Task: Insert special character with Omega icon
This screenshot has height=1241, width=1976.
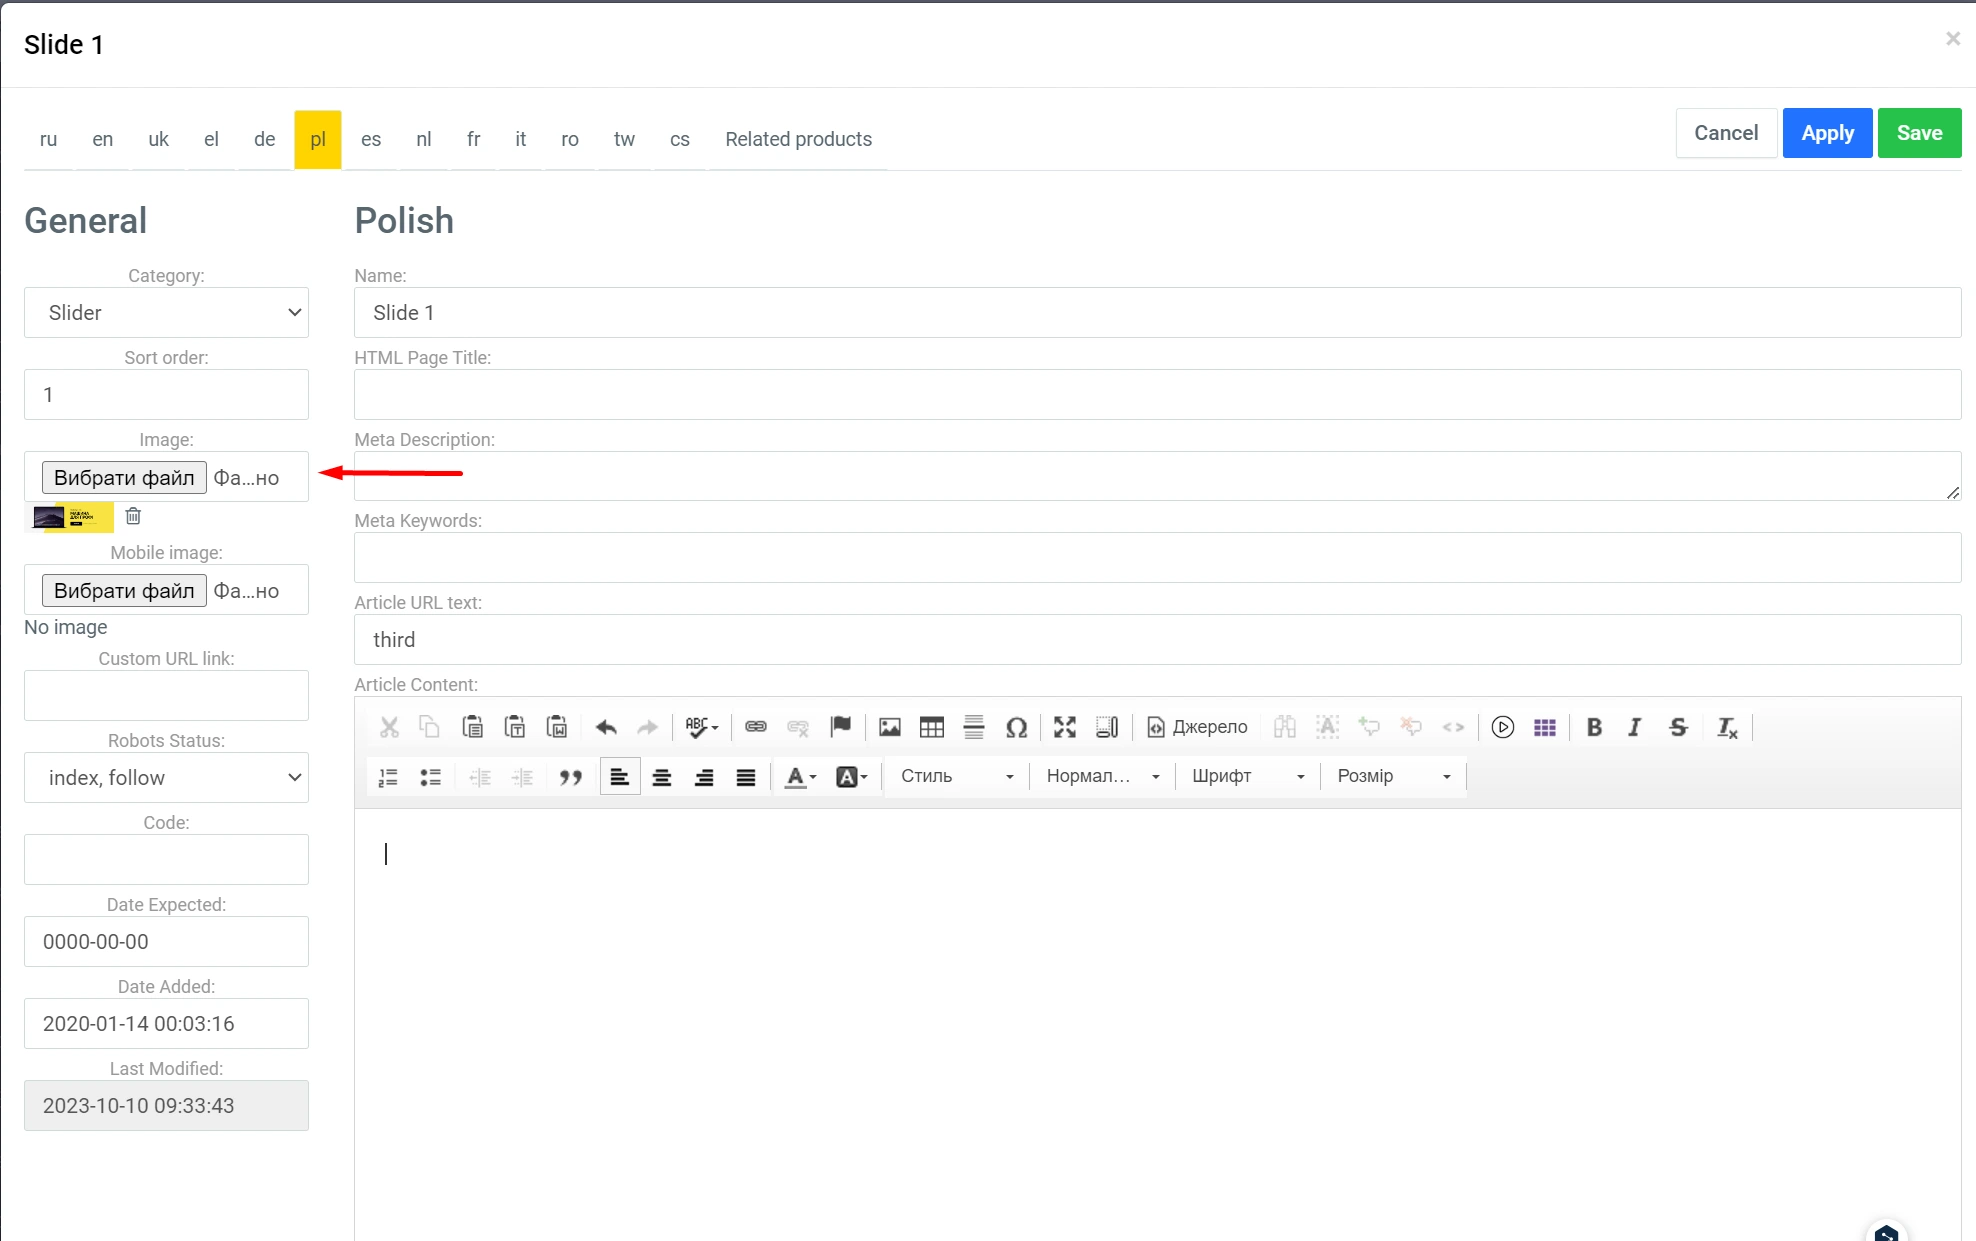Action: (1016, 727)
